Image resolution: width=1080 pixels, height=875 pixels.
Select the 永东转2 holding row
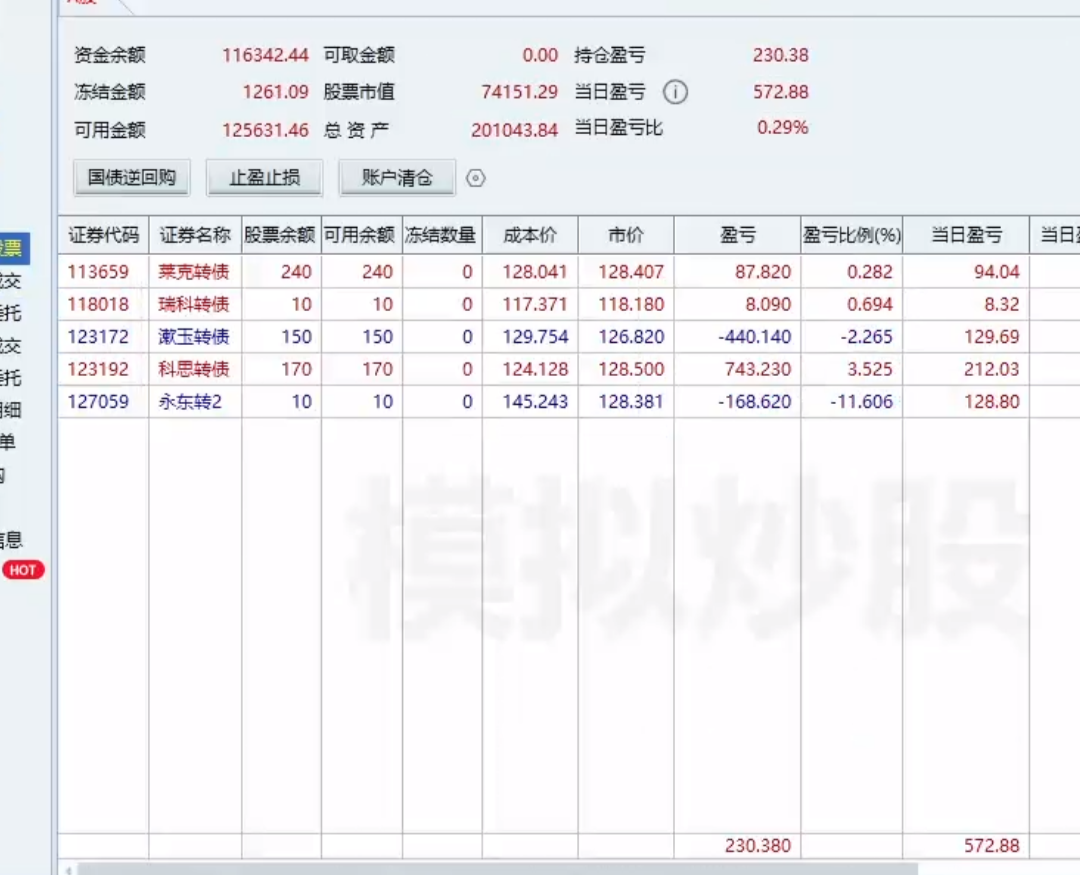click(x=194, y=402)
